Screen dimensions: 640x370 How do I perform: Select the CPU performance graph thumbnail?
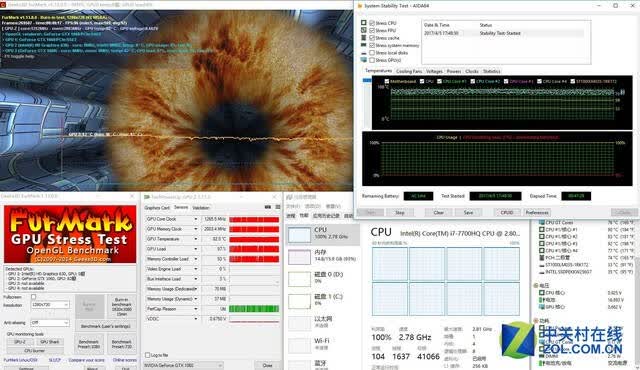coord(300,235)
